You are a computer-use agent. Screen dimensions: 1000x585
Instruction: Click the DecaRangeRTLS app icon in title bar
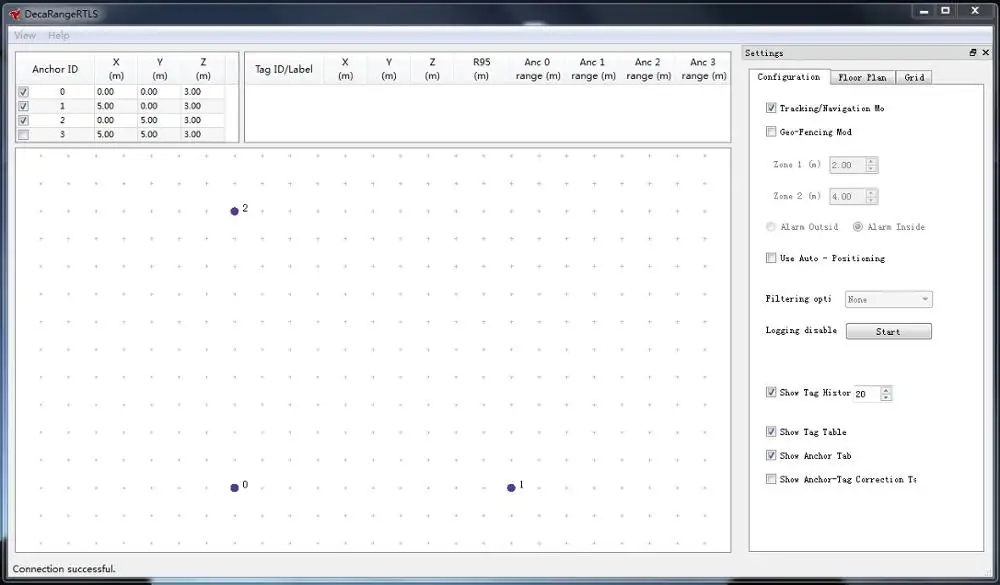[x=15, y=13]
